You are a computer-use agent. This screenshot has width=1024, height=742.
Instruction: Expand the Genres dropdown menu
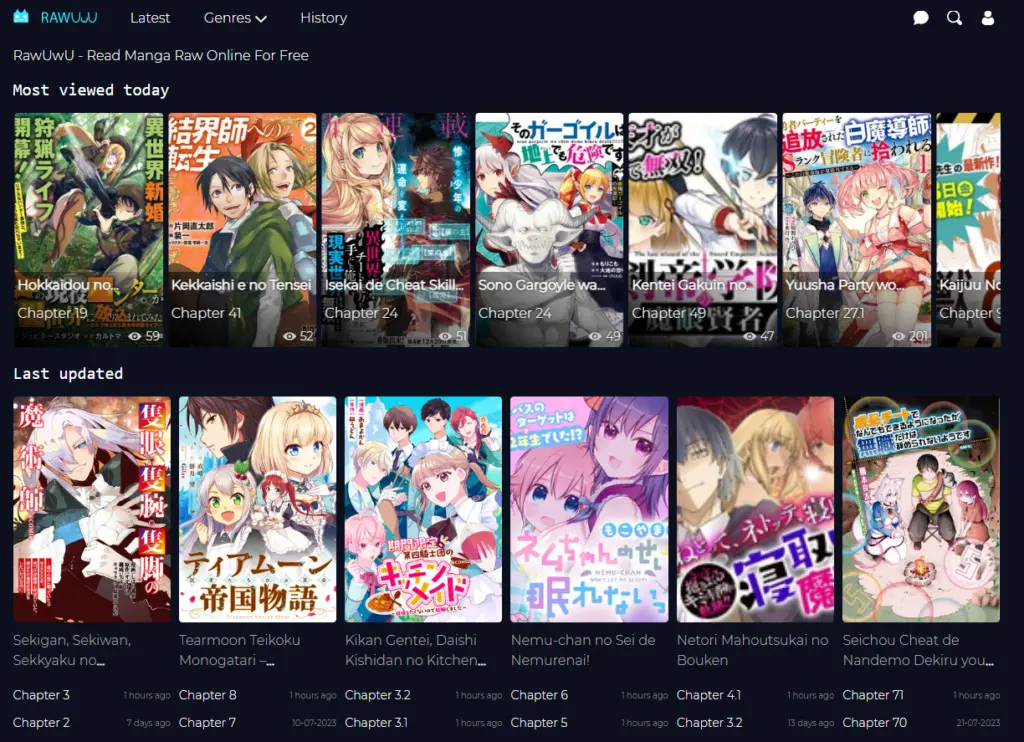(235, 18)
